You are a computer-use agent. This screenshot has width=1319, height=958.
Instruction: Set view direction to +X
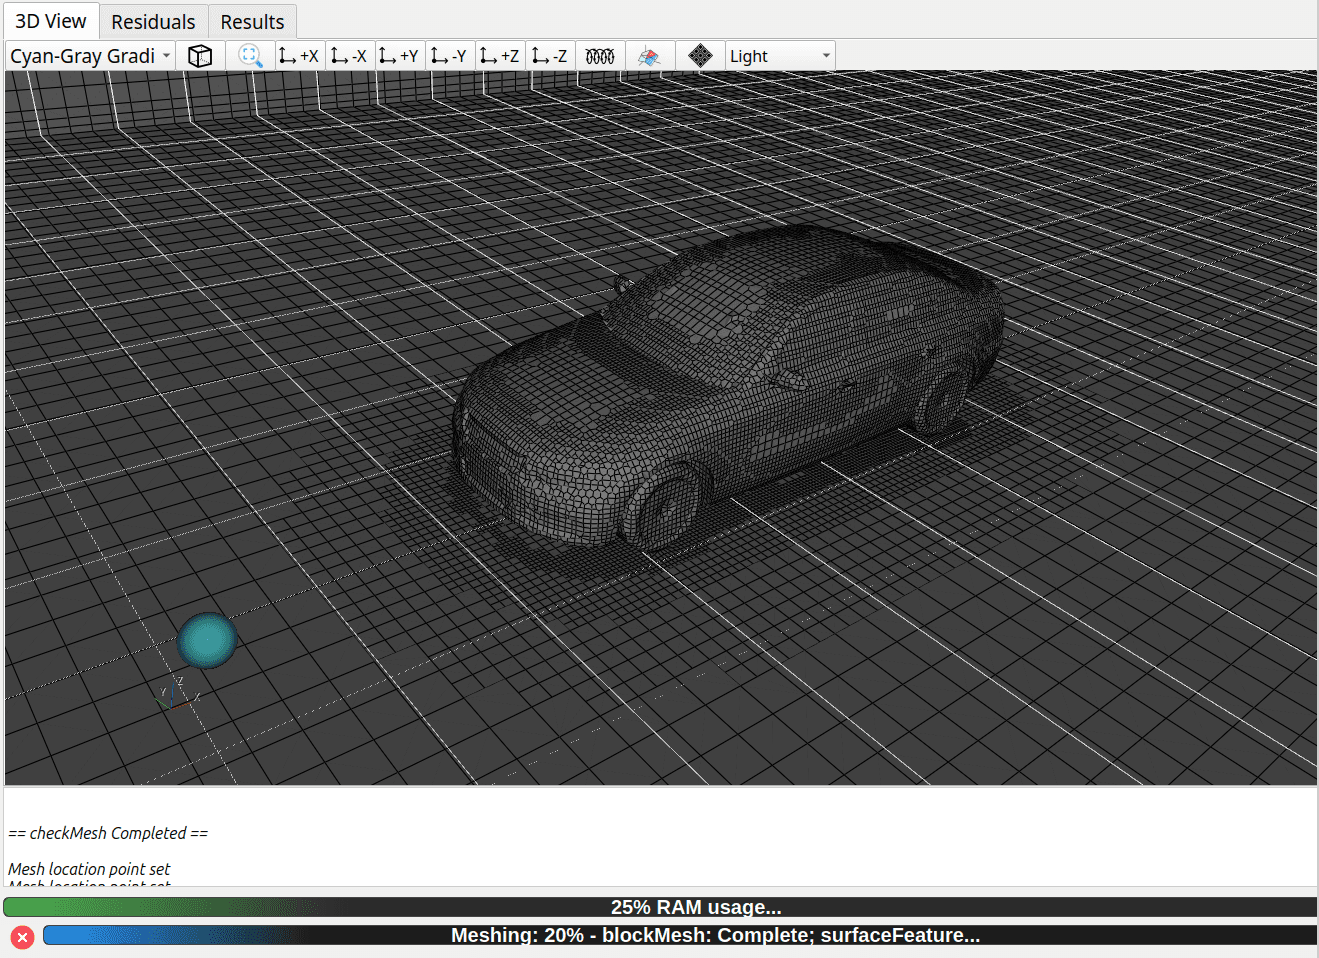tap(299, 56)
